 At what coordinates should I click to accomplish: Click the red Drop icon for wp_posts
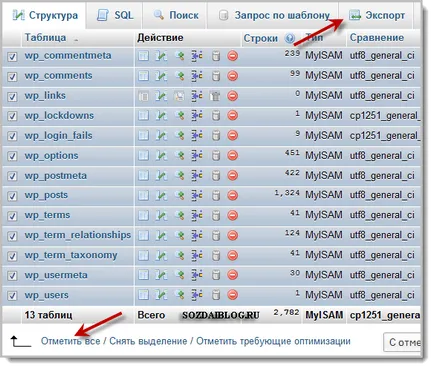click(233, 195)
